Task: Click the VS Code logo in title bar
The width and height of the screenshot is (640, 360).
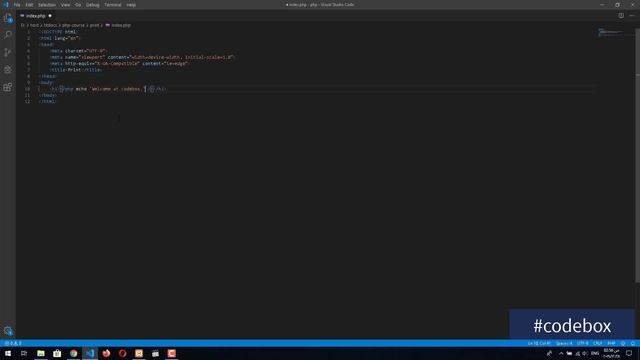Action: tap(6, 5)
